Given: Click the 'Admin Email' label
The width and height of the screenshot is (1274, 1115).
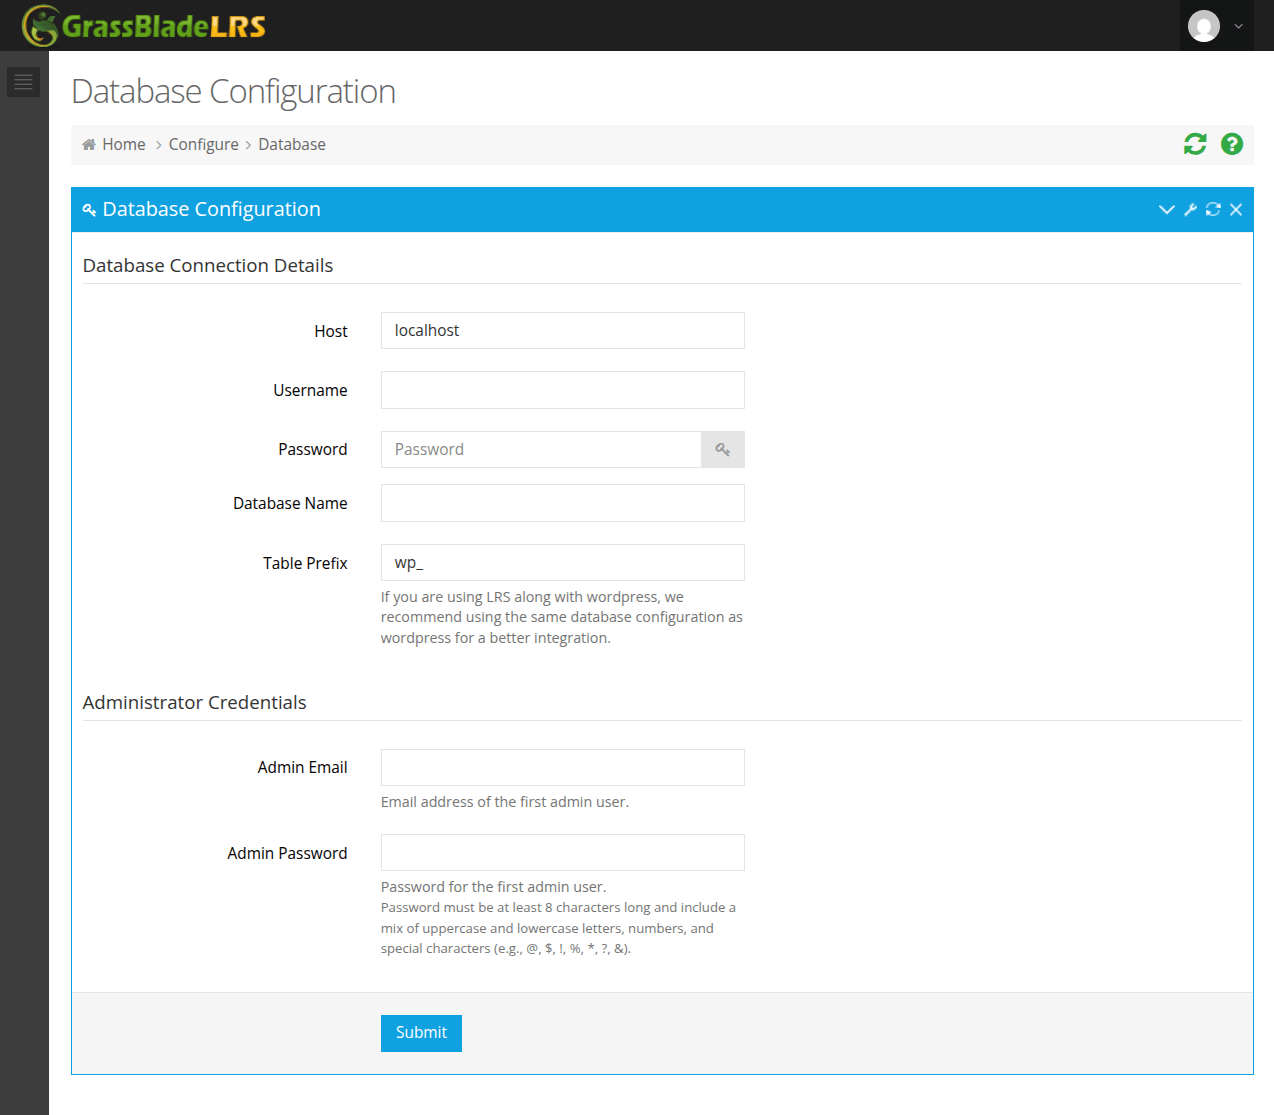Looking at the screenshot, I should (x=303, y=767).
